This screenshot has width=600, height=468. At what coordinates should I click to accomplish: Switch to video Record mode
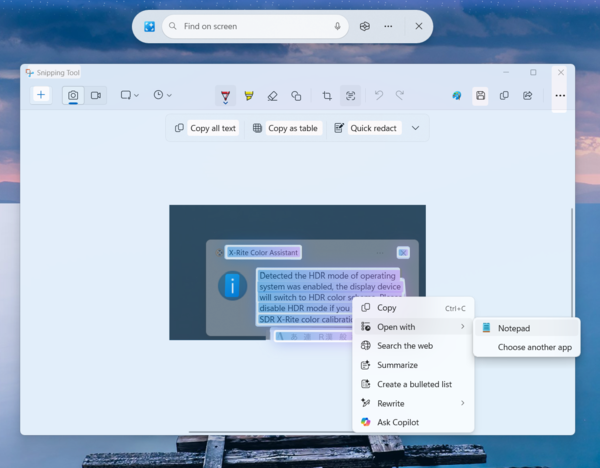point(96,95)
